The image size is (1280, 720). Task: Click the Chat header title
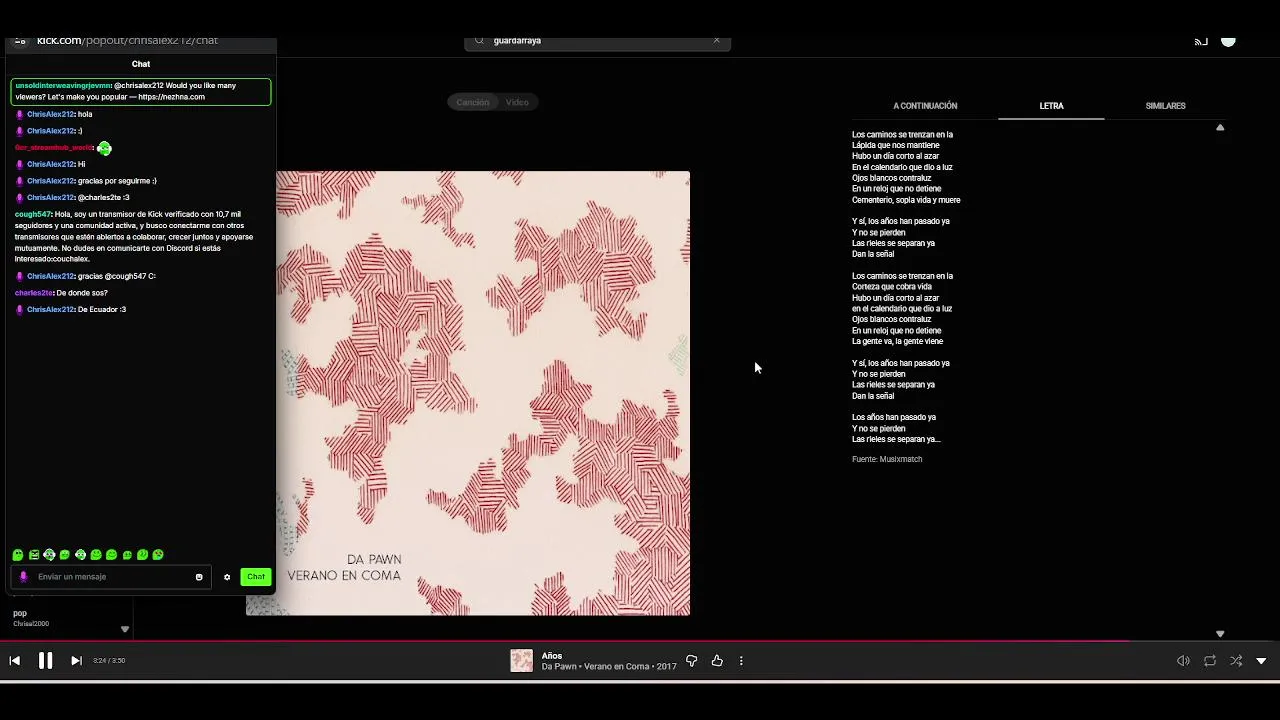(x=141, y=64)
